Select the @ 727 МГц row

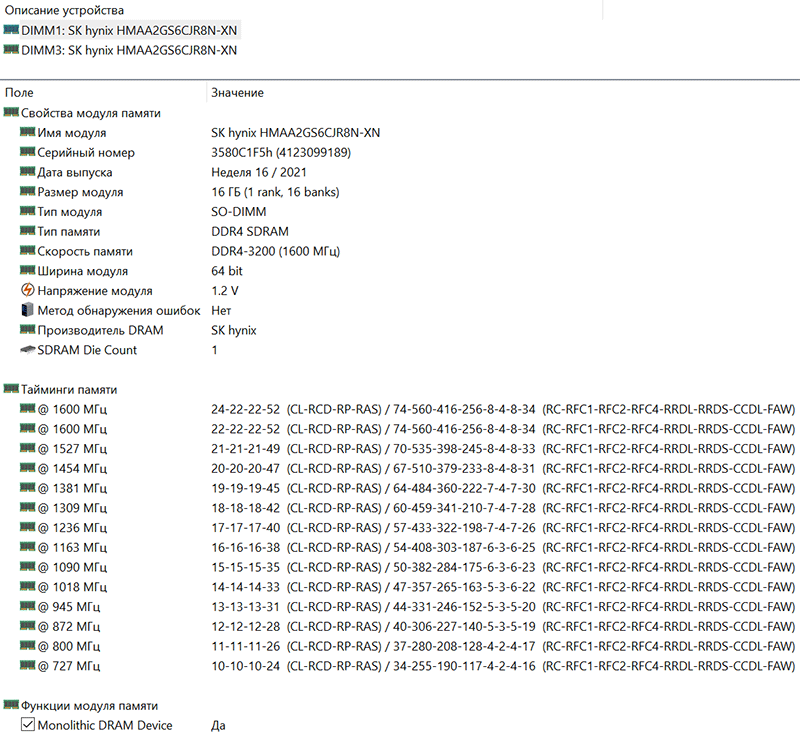tap(407, 666)
